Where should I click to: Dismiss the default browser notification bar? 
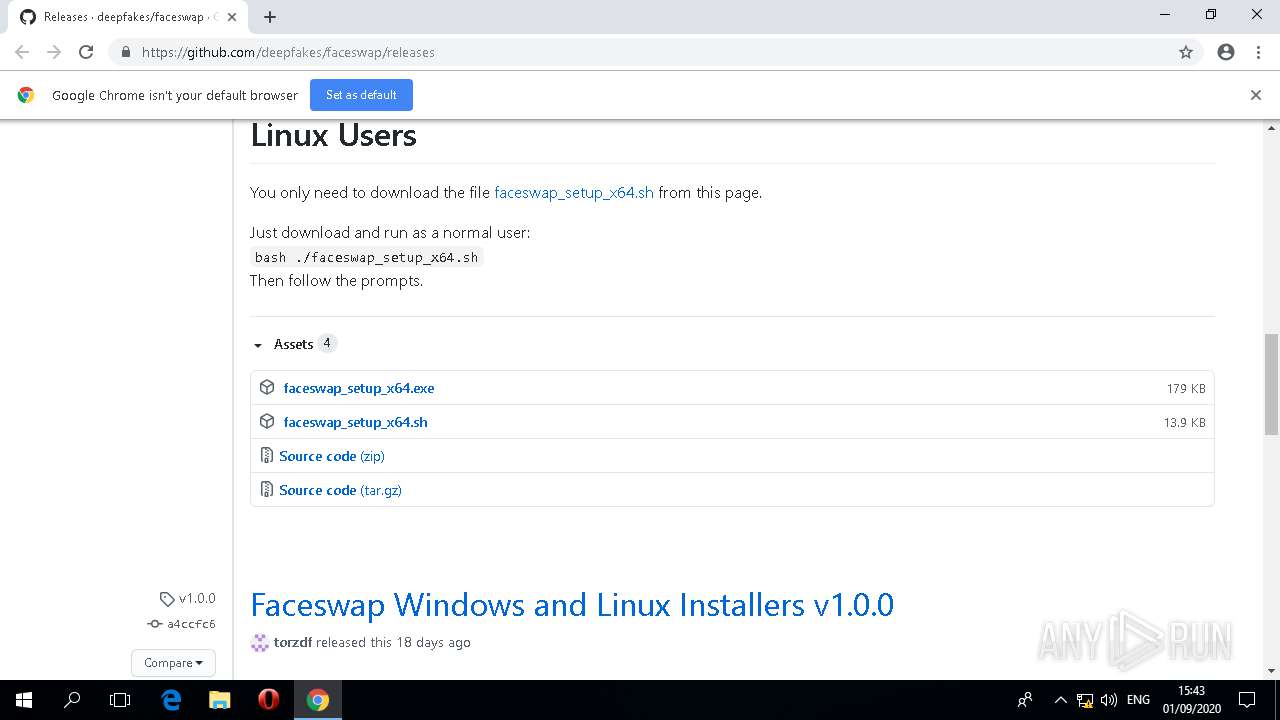coord(1256,95)
